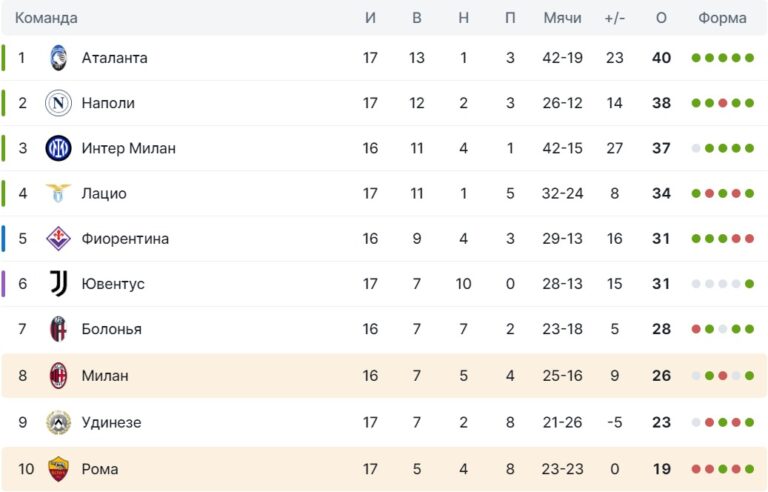Click the AC Milan club badge
Viewport: 768px width, 492px height.
(x=58, y=376)
